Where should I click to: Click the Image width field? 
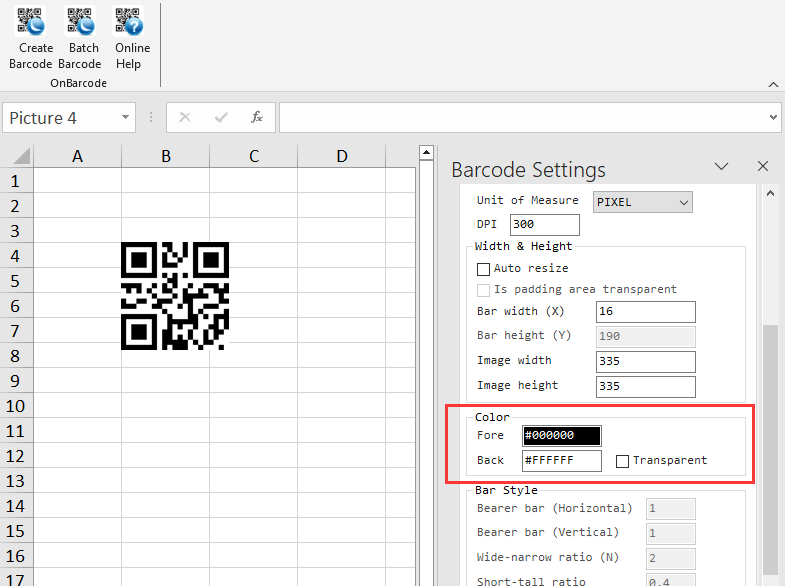pyautogui.click(x=645, y=362)
